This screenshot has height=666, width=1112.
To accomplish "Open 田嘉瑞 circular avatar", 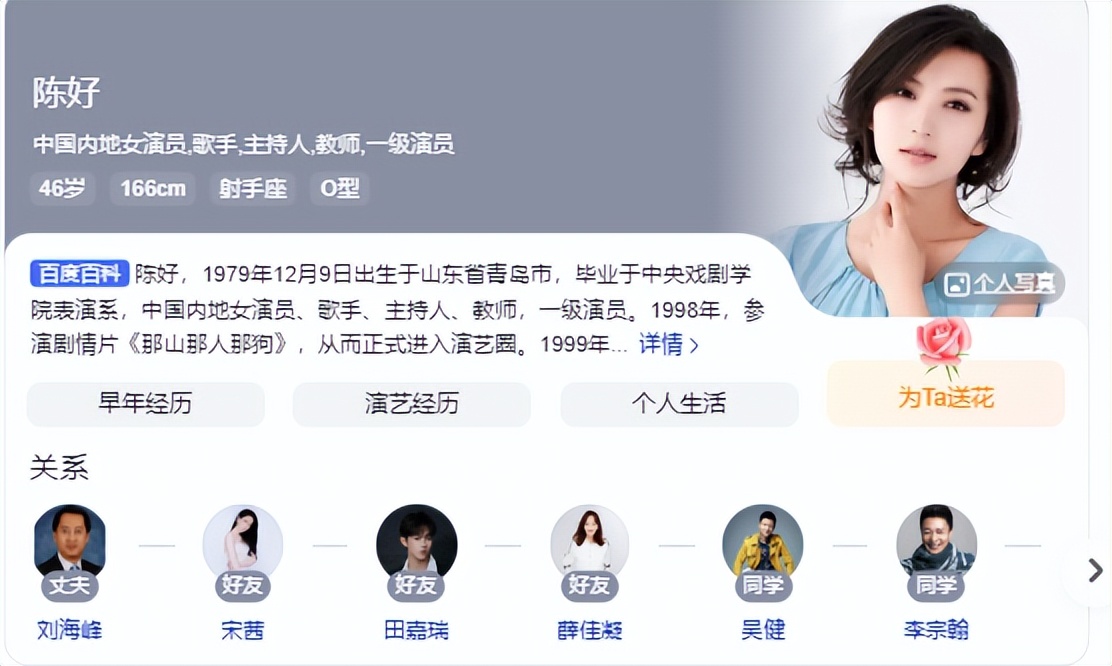I will tap(416, 544).
